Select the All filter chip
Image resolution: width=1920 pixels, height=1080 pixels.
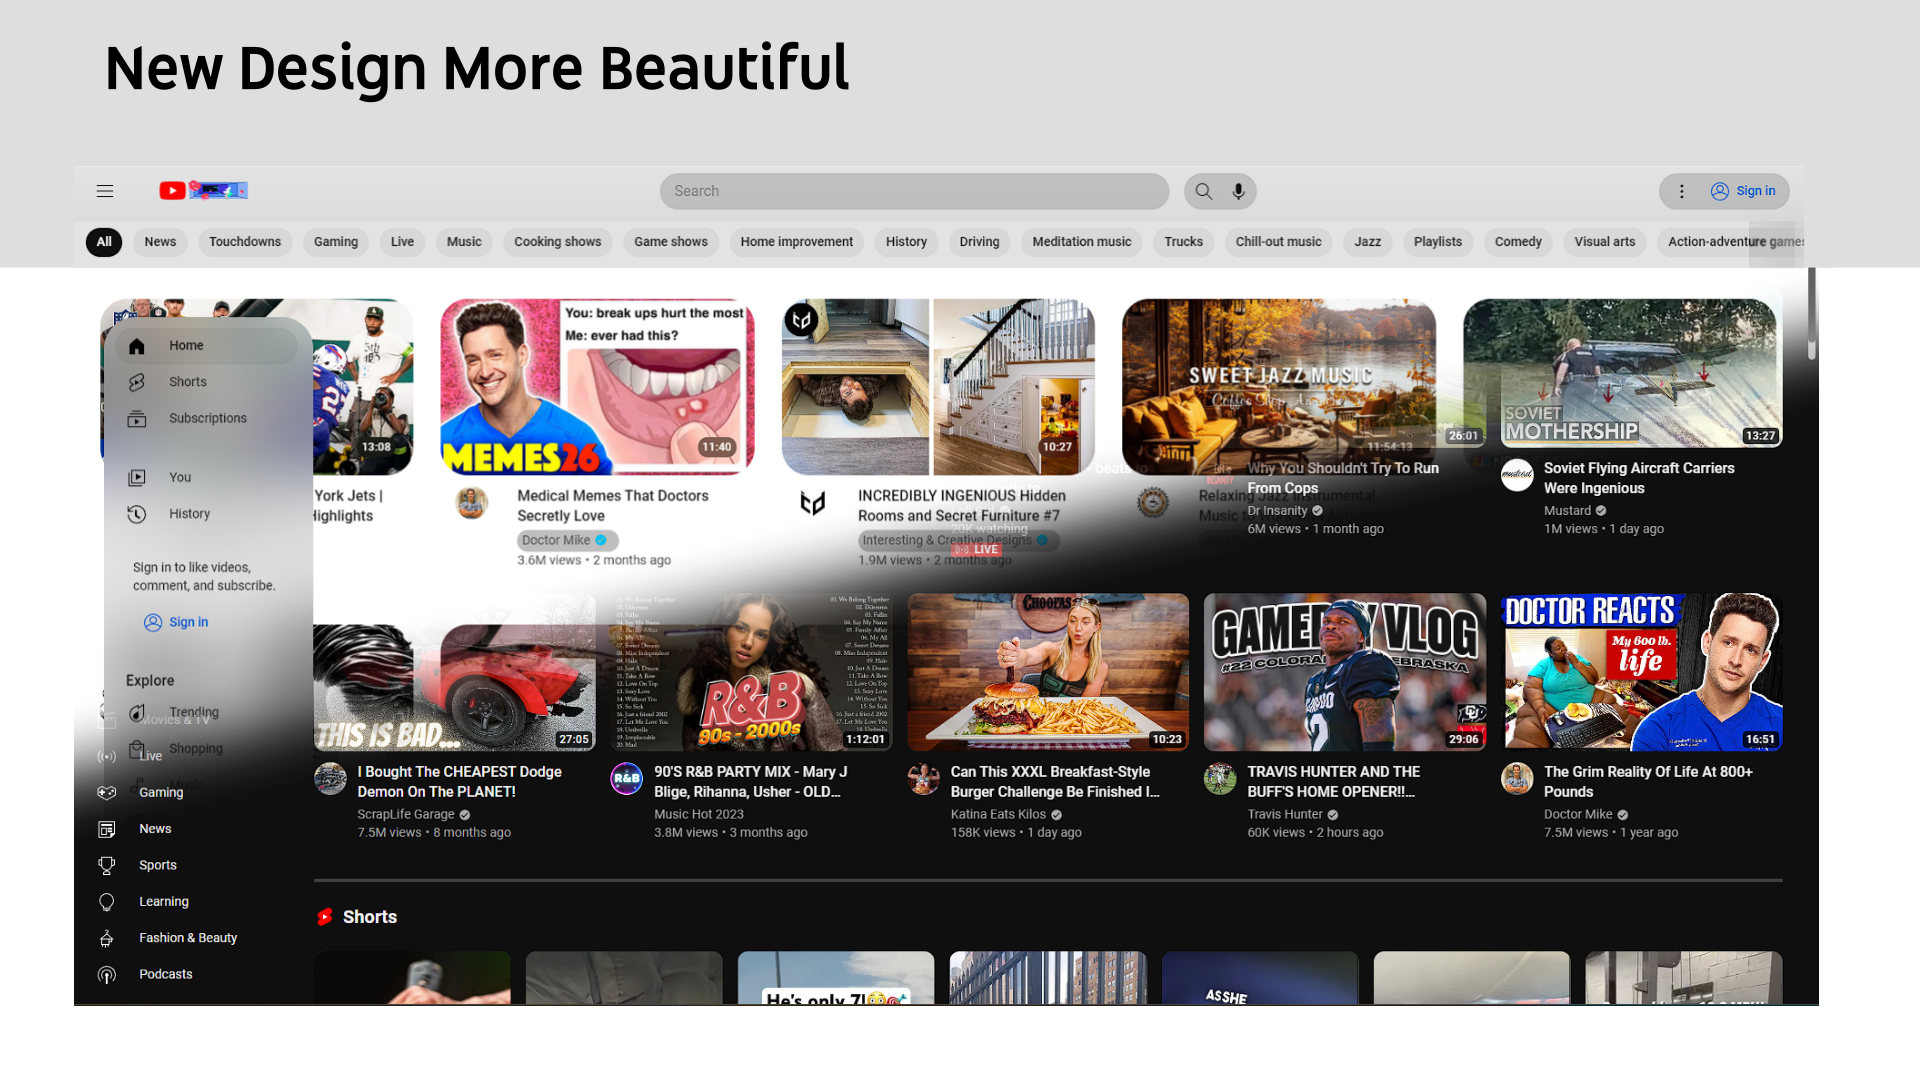coord(104,242)
